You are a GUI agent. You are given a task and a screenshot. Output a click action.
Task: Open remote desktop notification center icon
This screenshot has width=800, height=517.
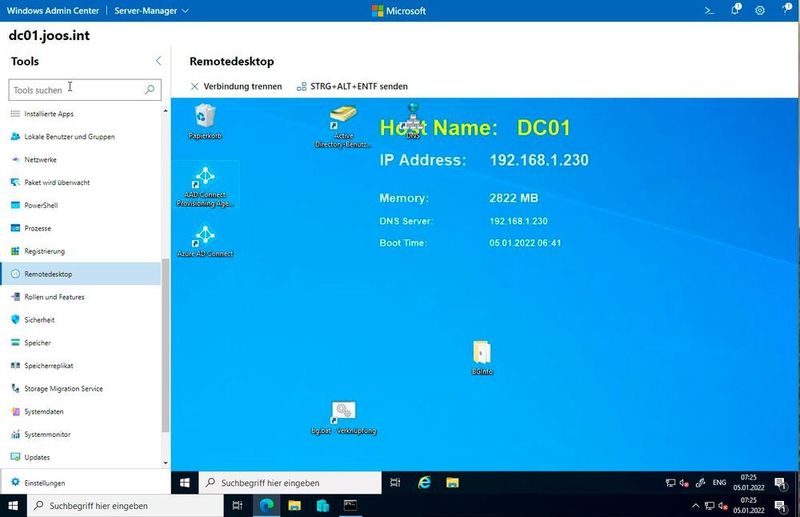780,483
